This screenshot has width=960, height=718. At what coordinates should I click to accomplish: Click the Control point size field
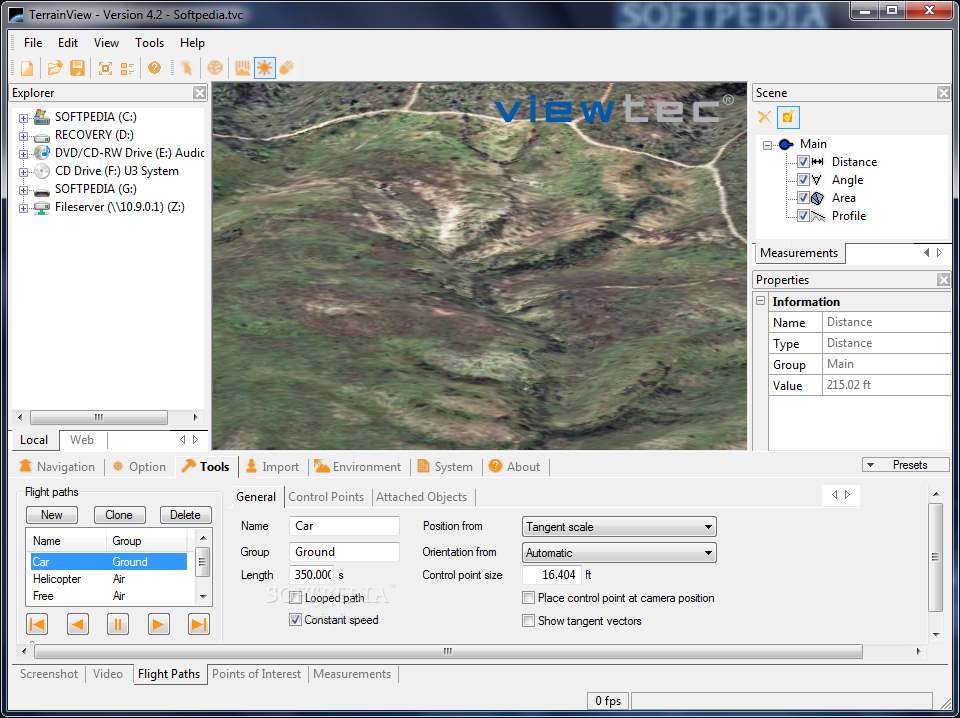pyautogui.click(x=552, y=575)
